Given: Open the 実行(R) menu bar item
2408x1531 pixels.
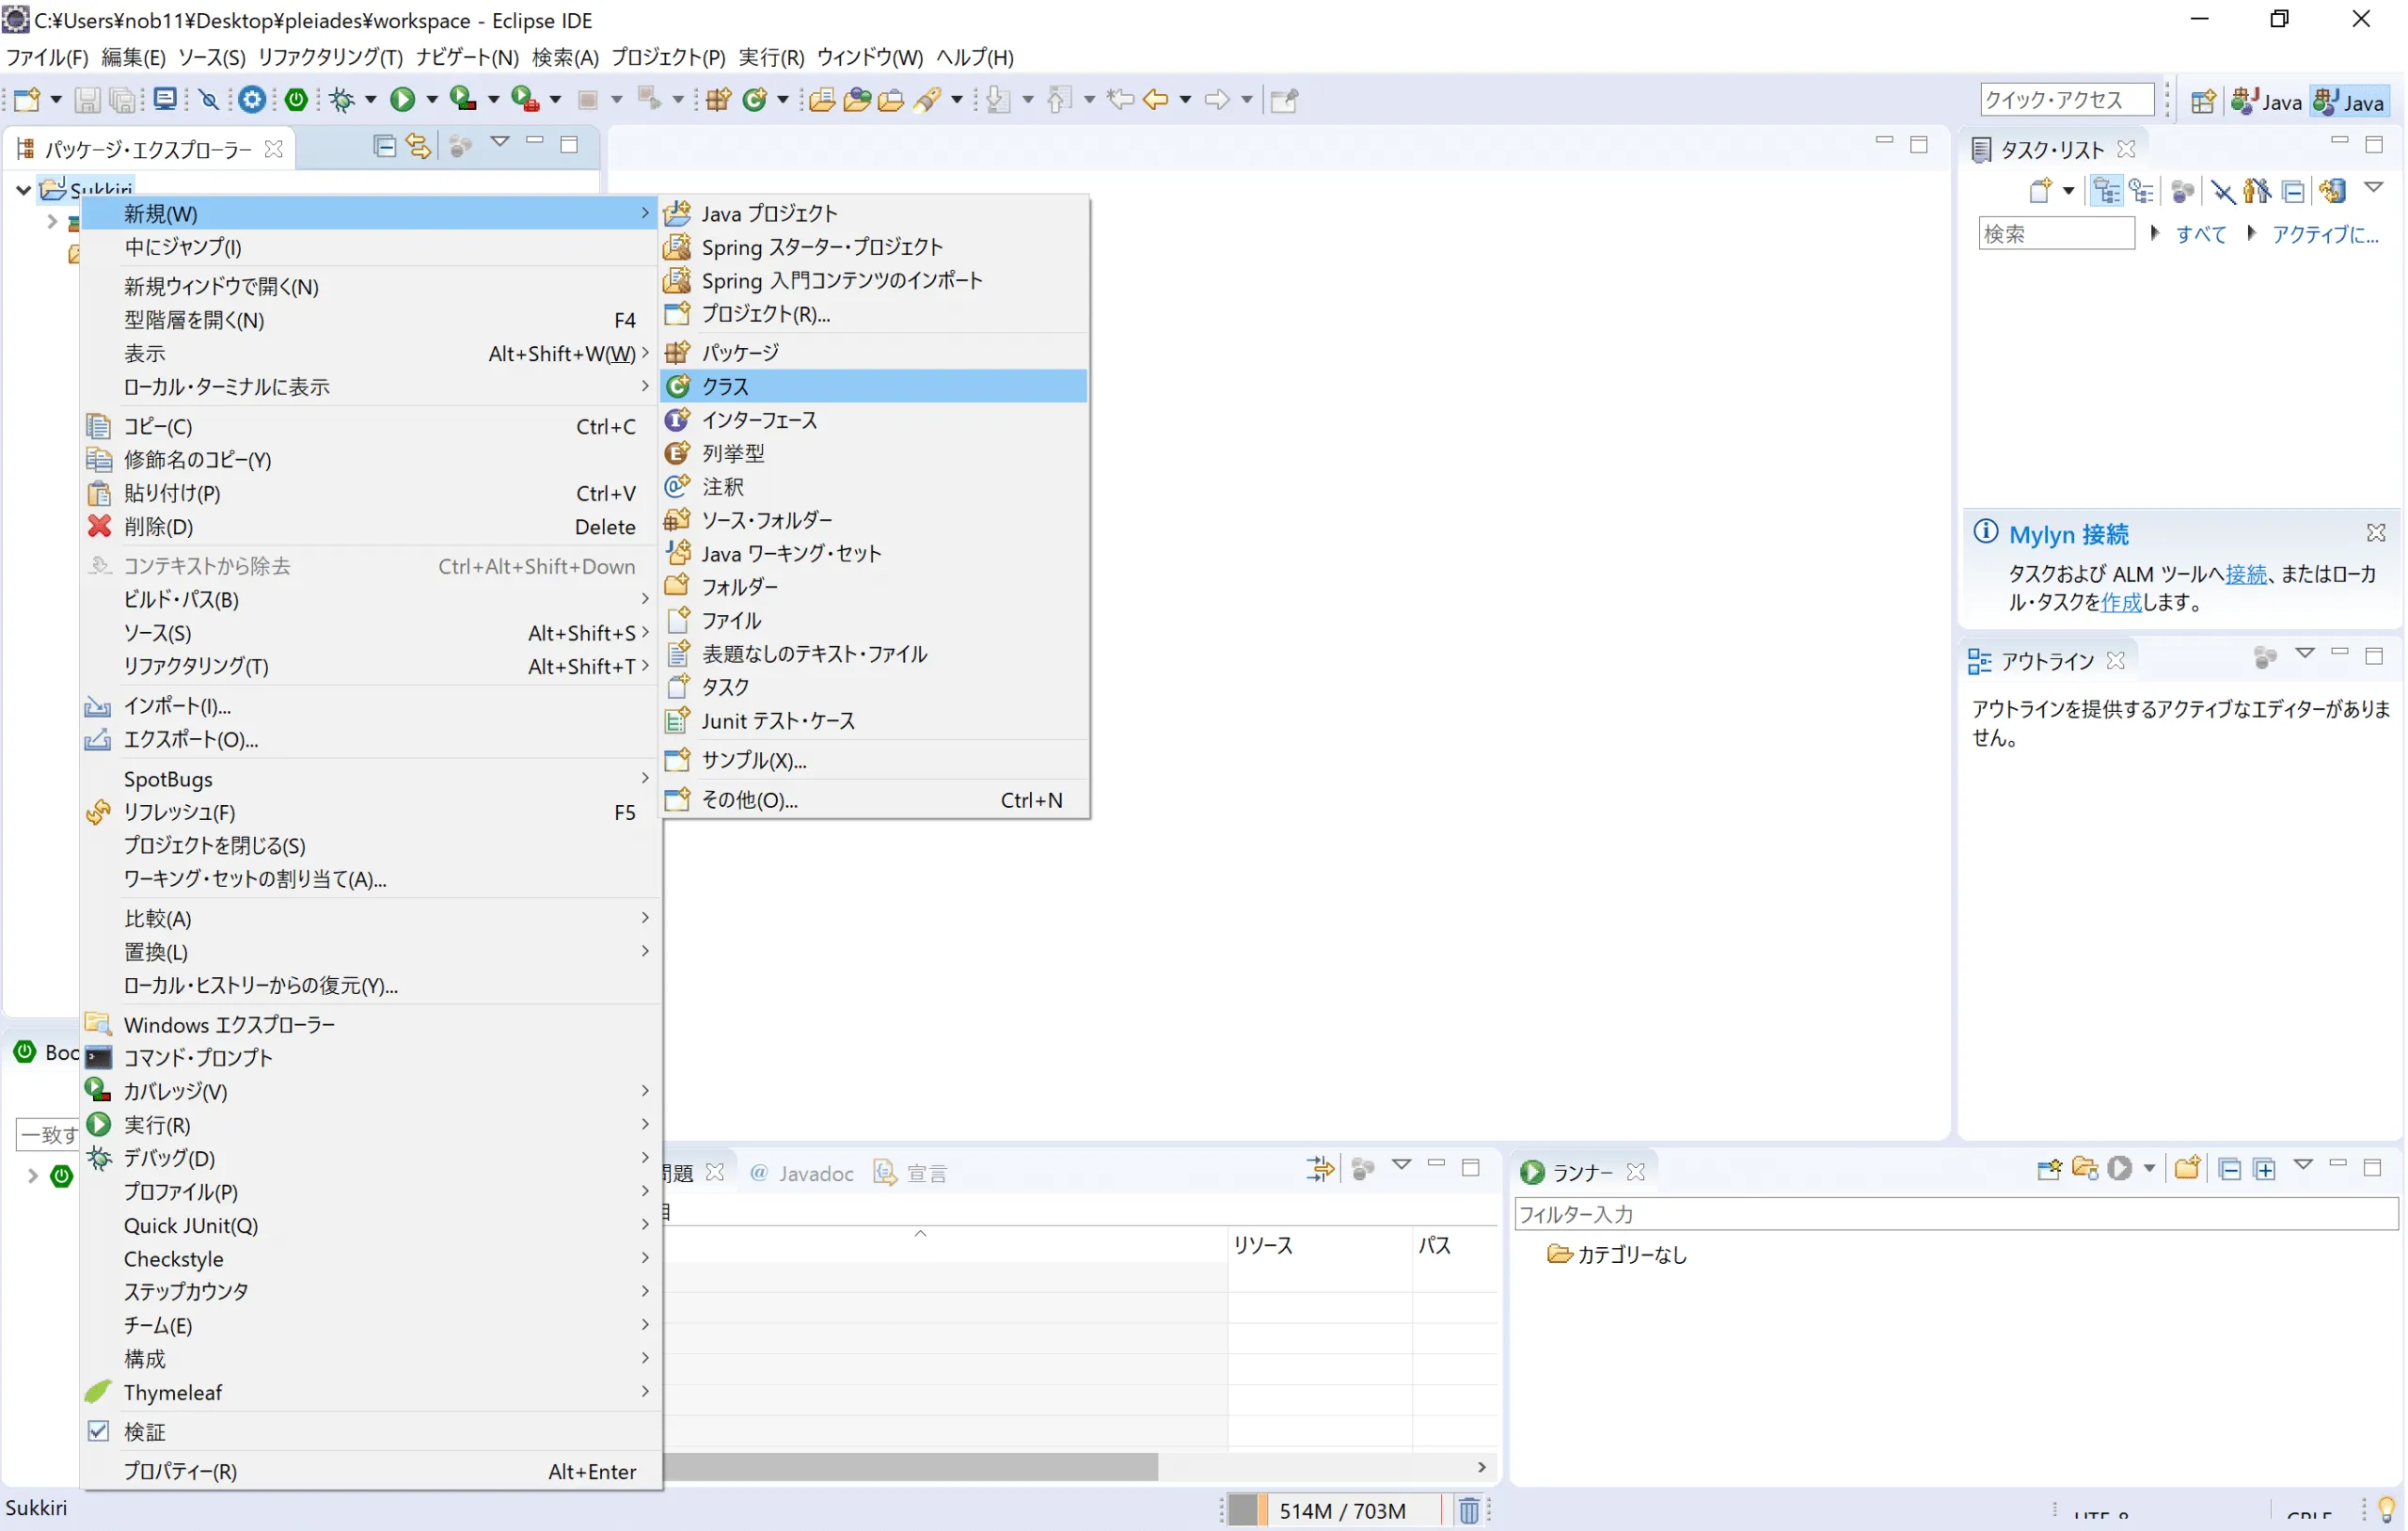Looking at the screenshot, I should (x=771, y=57).
